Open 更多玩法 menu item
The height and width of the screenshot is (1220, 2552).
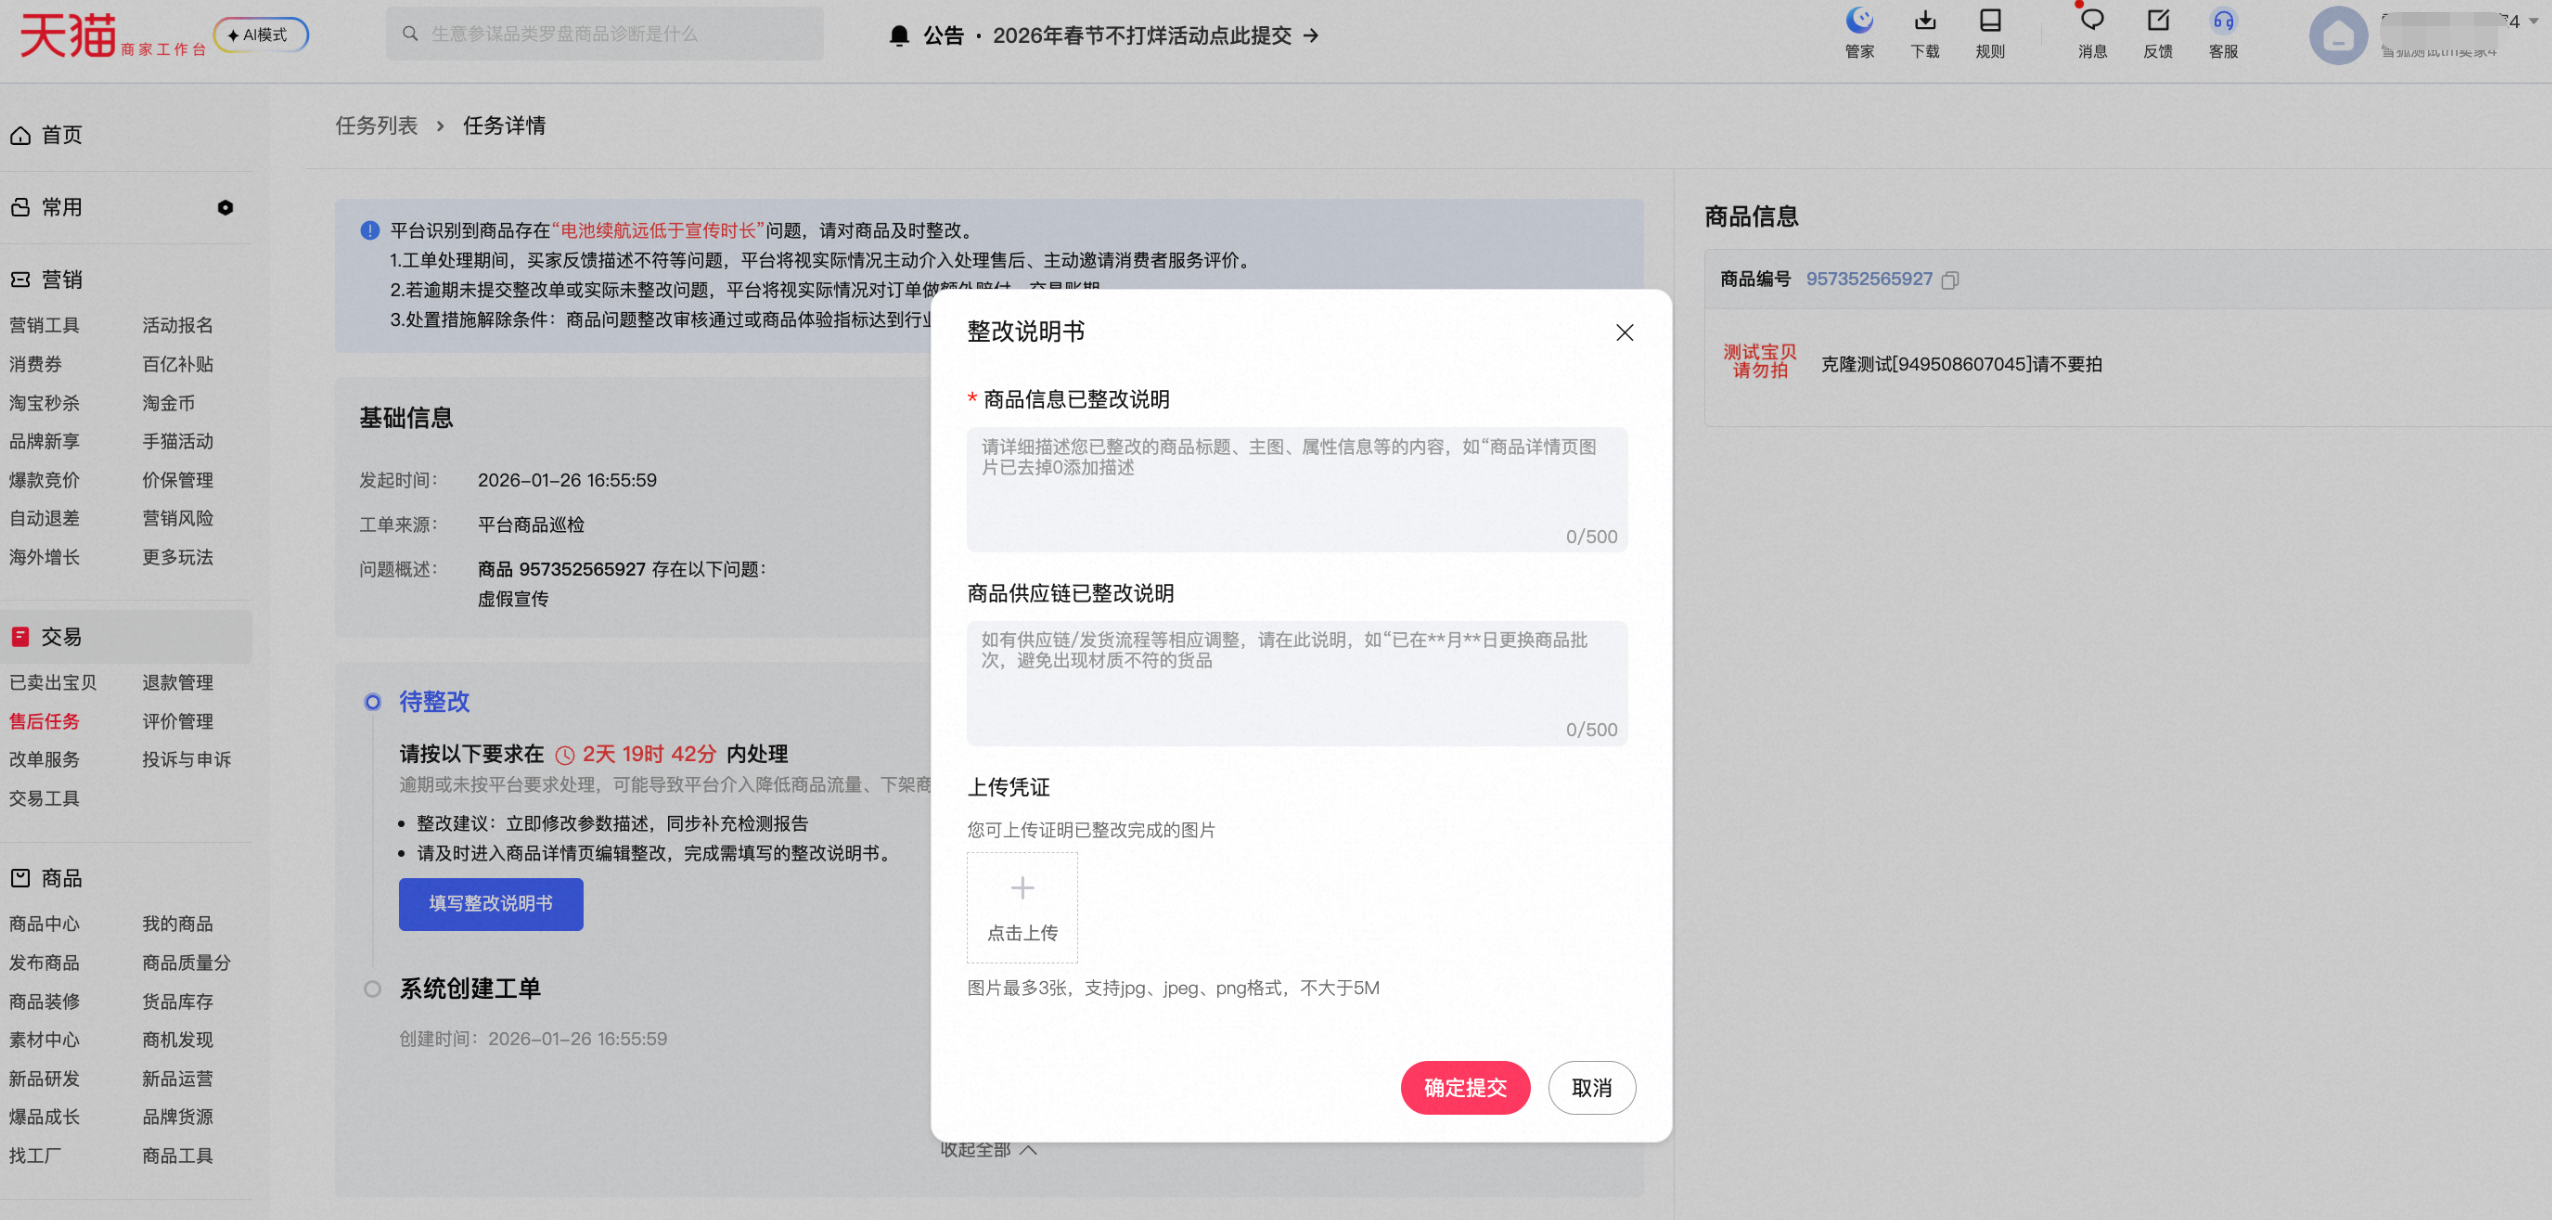pyautogui.click(x=177, y=557)
